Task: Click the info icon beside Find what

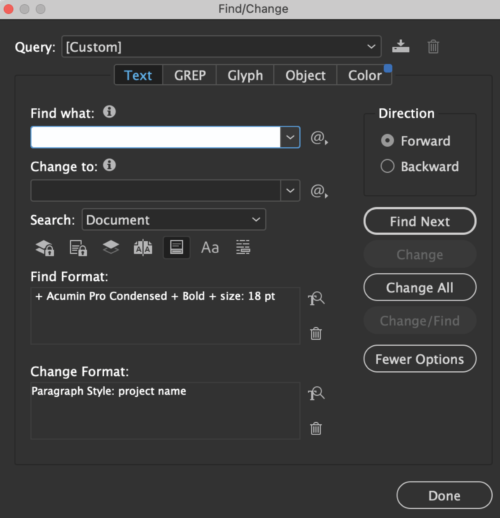Action: 109,112
